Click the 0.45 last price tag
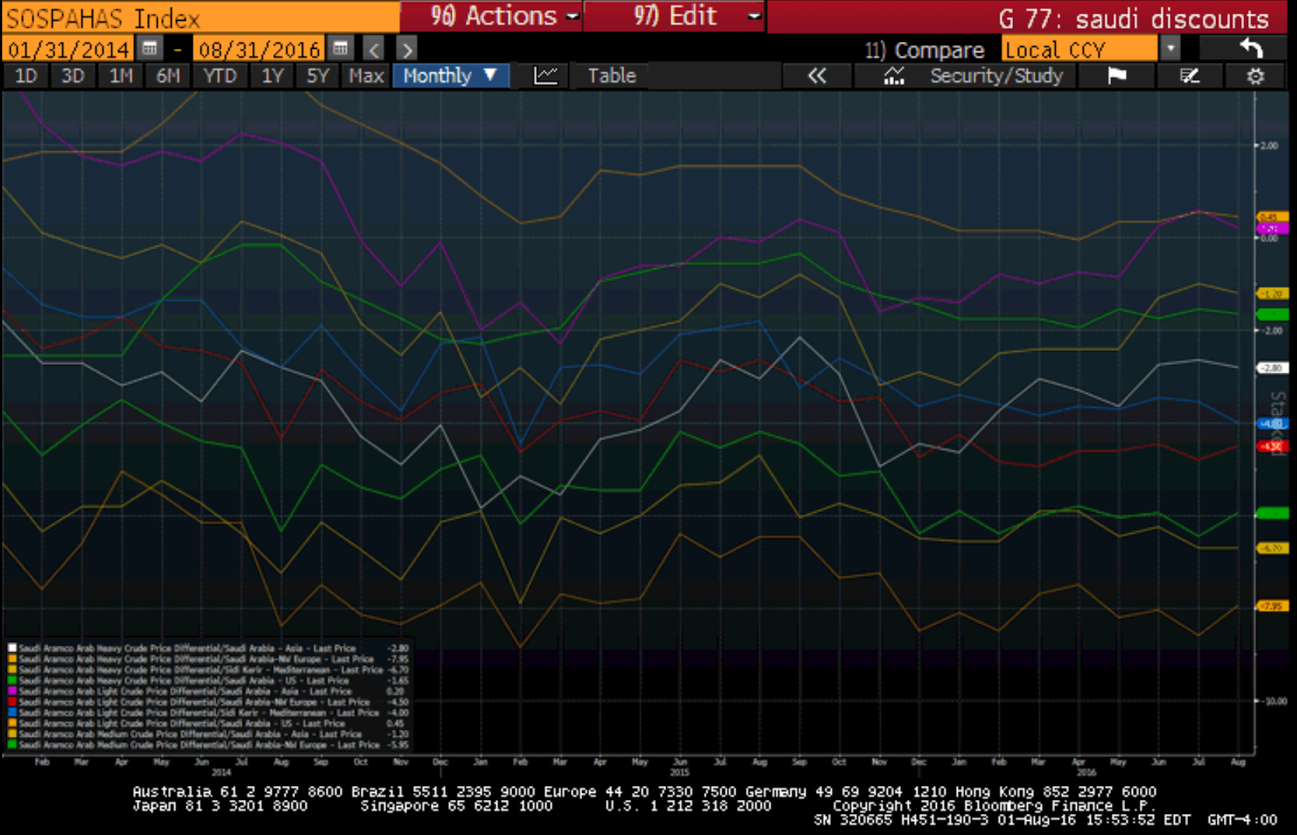Image resolution: width=1297 pixels, height=835 pixels. (x=1272, y=216)
